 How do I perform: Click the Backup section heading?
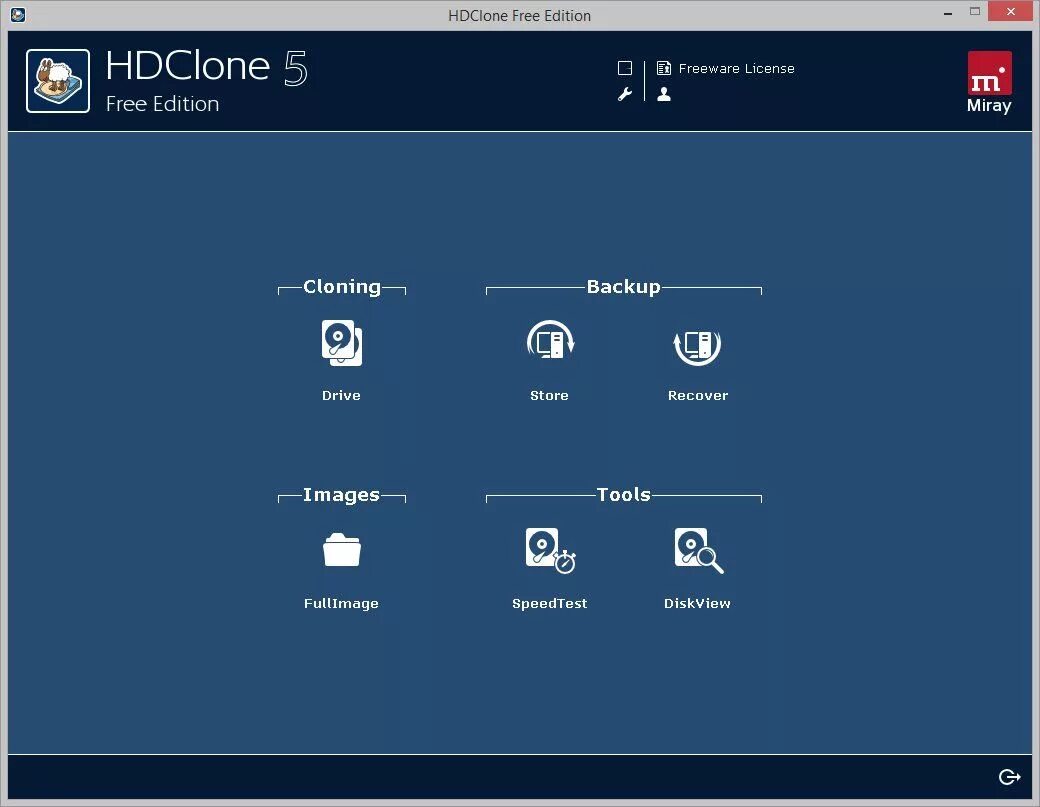click(x=623, y=286)
